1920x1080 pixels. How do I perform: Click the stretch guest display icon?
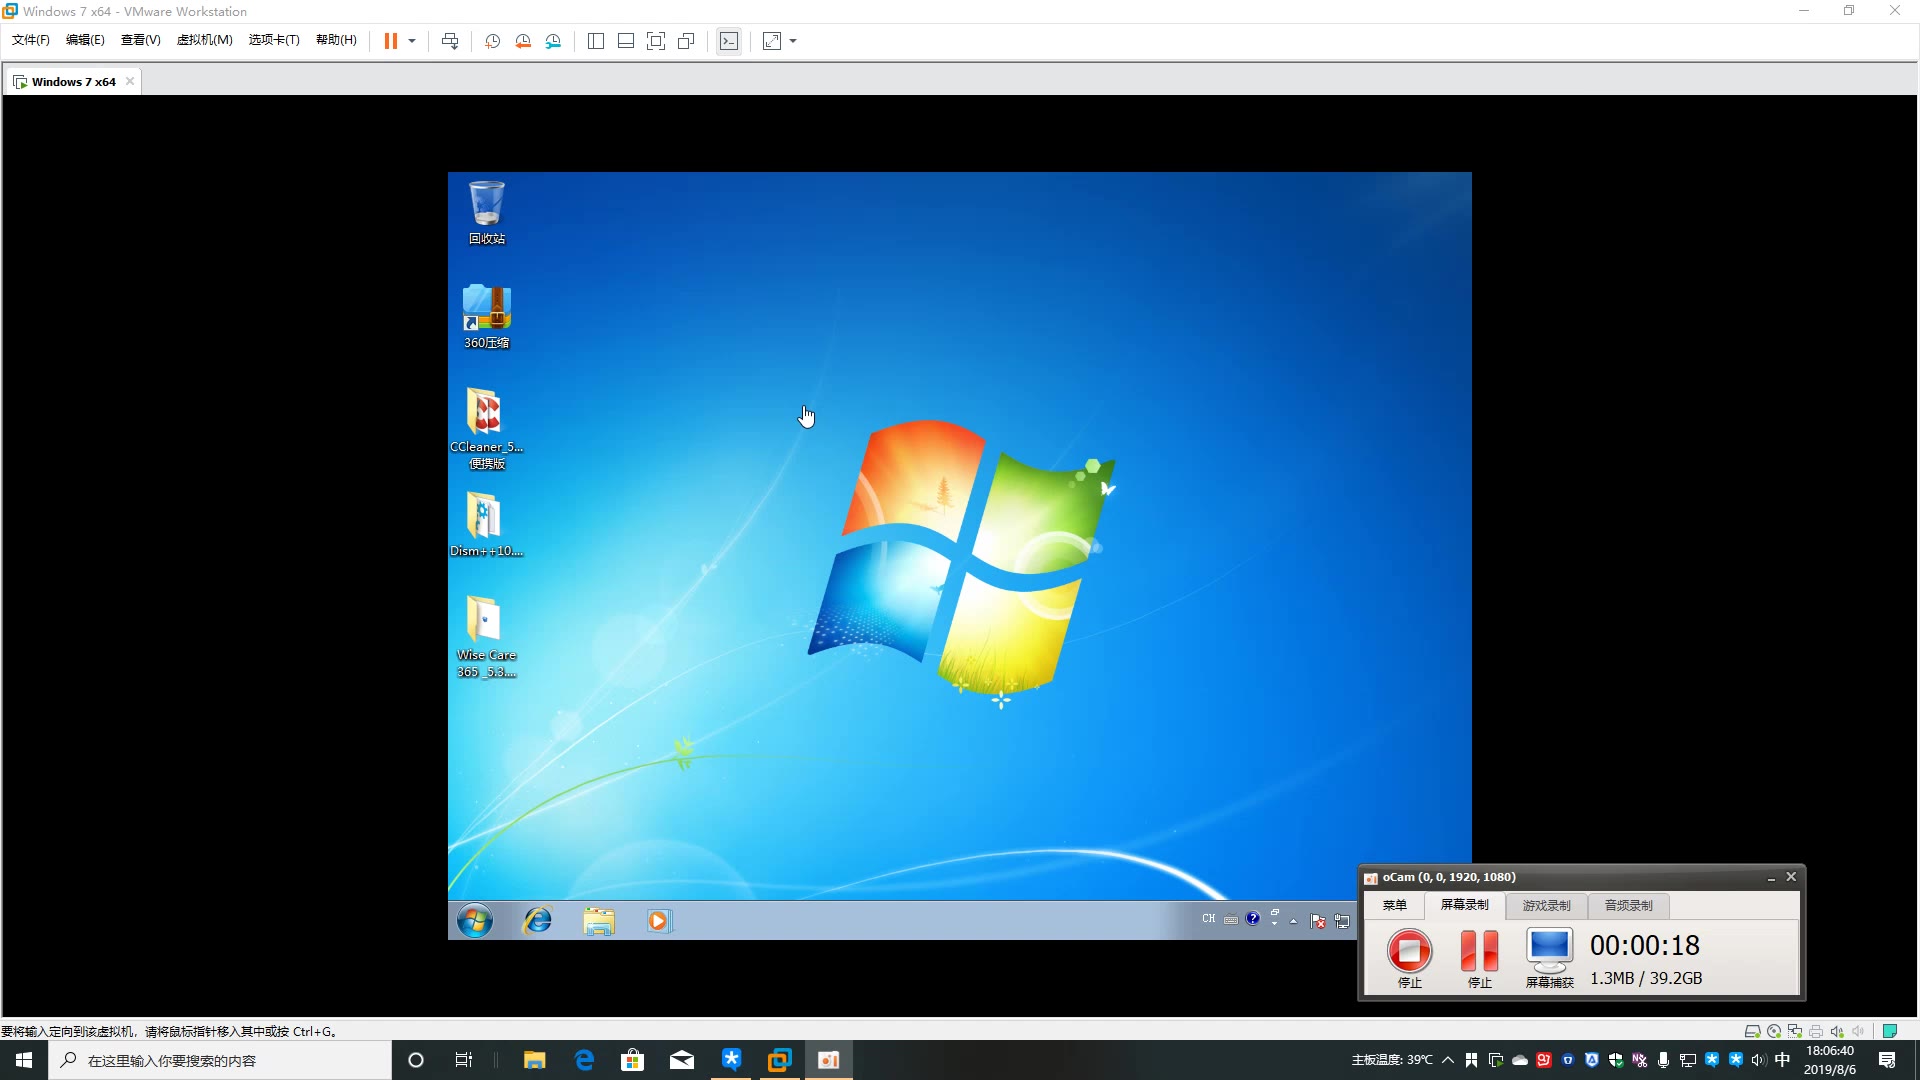click(772, 41)
